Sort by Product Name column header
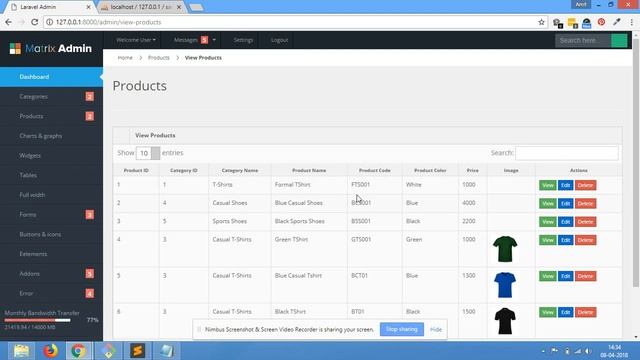The image size is (640, 360). point(309,170)
